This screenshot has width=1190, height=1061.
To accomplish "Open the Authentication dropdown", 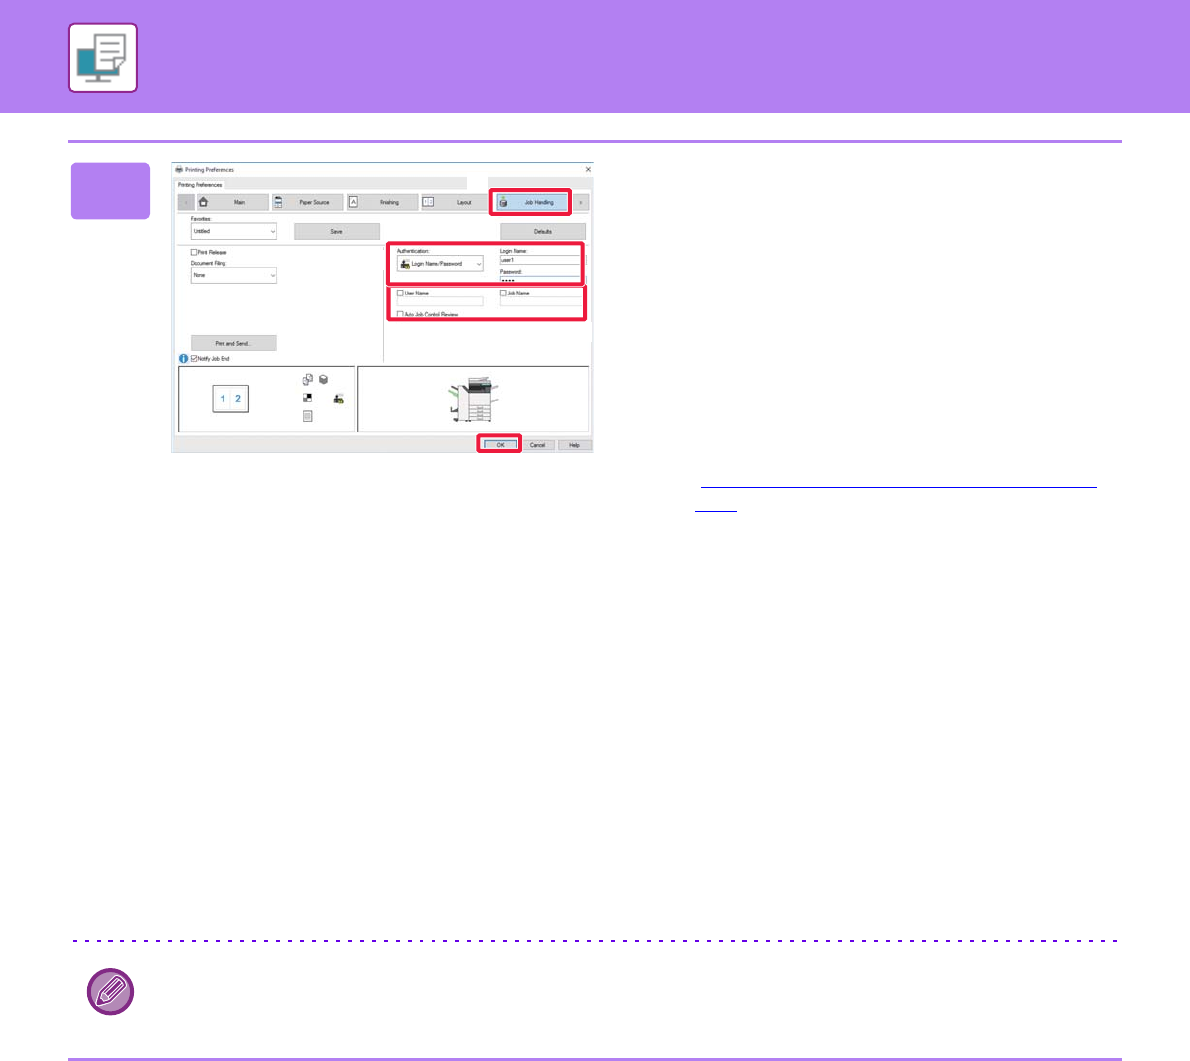I will pyautogui.click(x=440, y=263).
